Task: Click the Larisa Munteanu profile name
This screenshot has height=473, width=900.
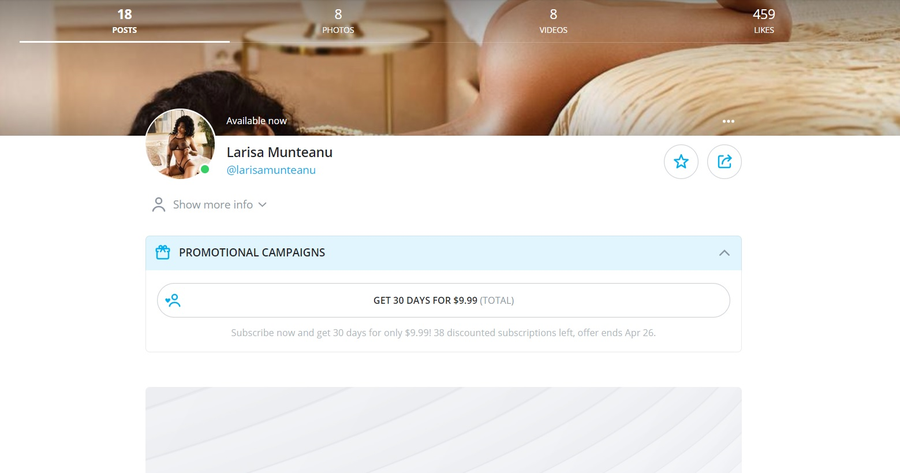Action: pyautogui.click(x=280, y=152)
